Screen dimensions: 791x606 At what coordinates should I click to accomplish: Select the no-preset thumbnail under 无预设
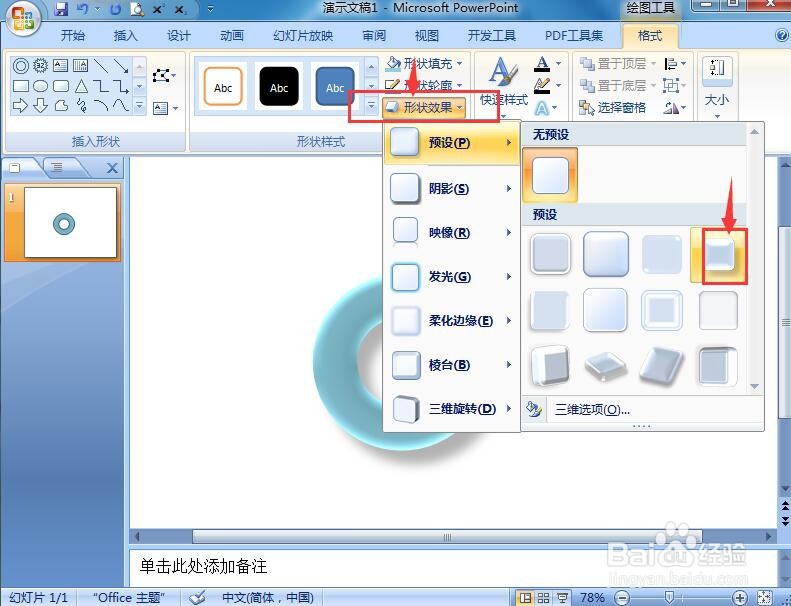tap(550, 175)
